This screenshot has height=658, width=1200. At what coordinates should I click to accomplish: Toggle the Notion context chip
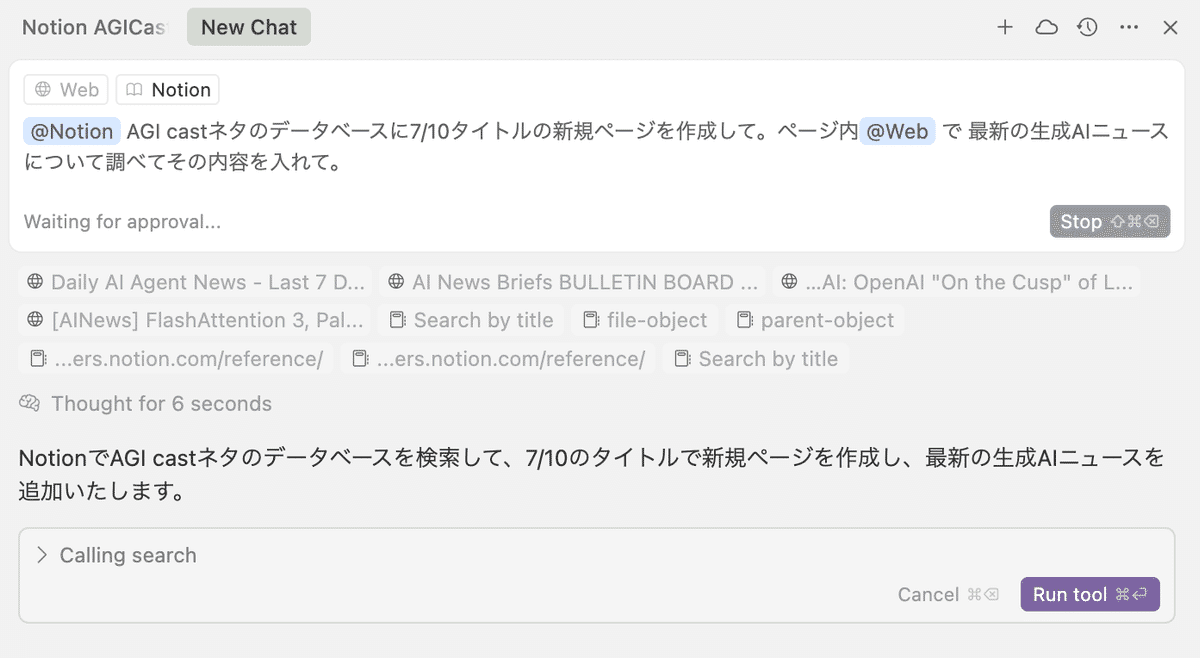(x=167, y=90)
